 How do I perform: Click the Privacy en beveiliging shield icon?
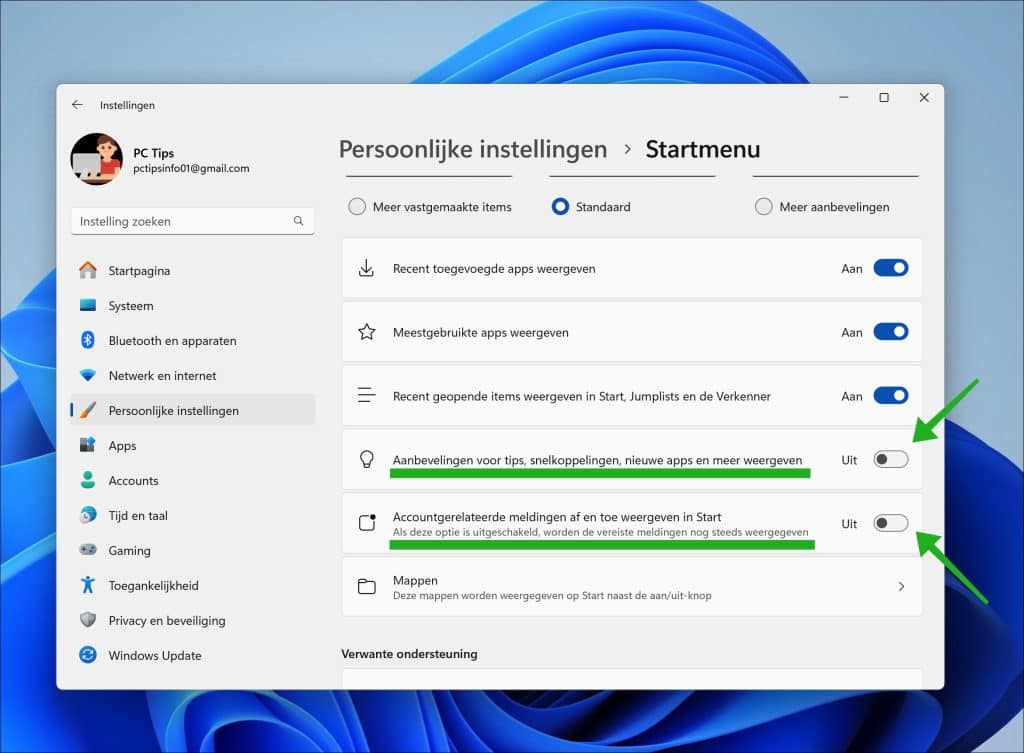(x=88, y=620)
